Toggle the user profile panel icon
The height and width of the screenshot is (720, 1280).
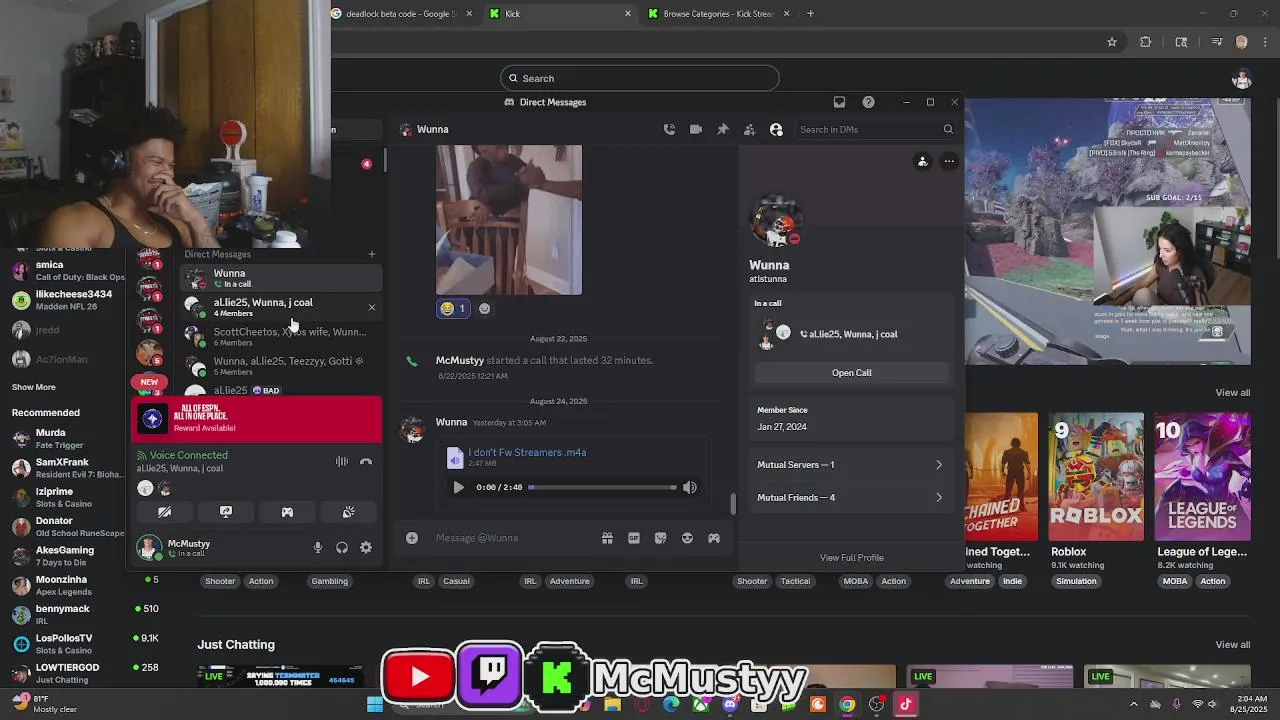[776, 129]
